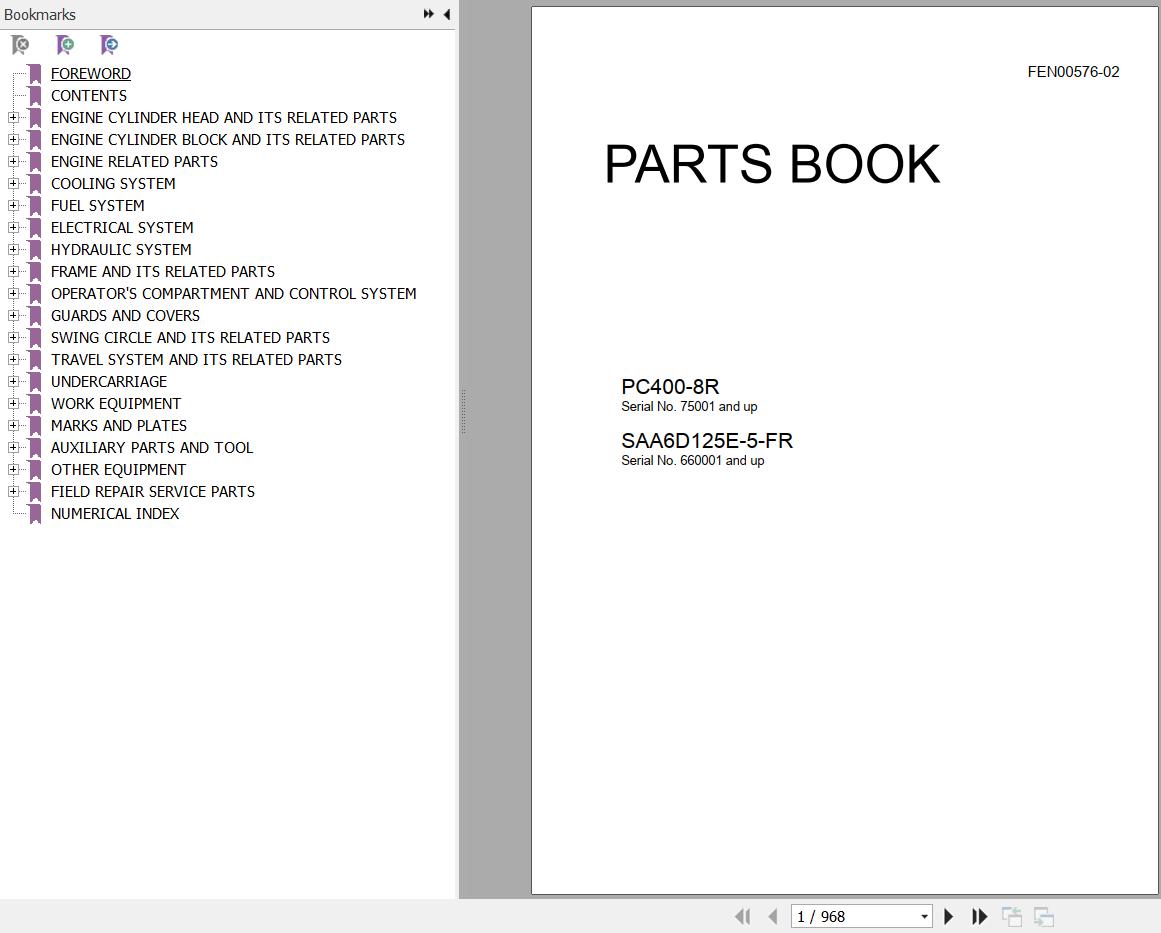Expand ENGINE CYLINDER BLOCK AND ITS RELATED PARTS

[x=13, y=140]
